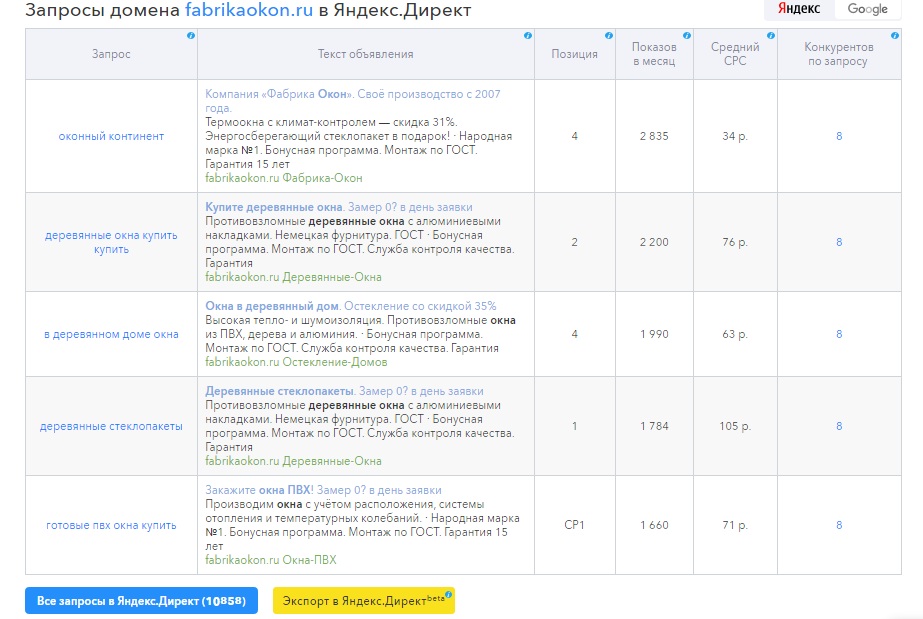The image size is (923, 619).
Task: Open query link в деревянном доме окна
Action: pyautogui.click(x=111, y=334)
